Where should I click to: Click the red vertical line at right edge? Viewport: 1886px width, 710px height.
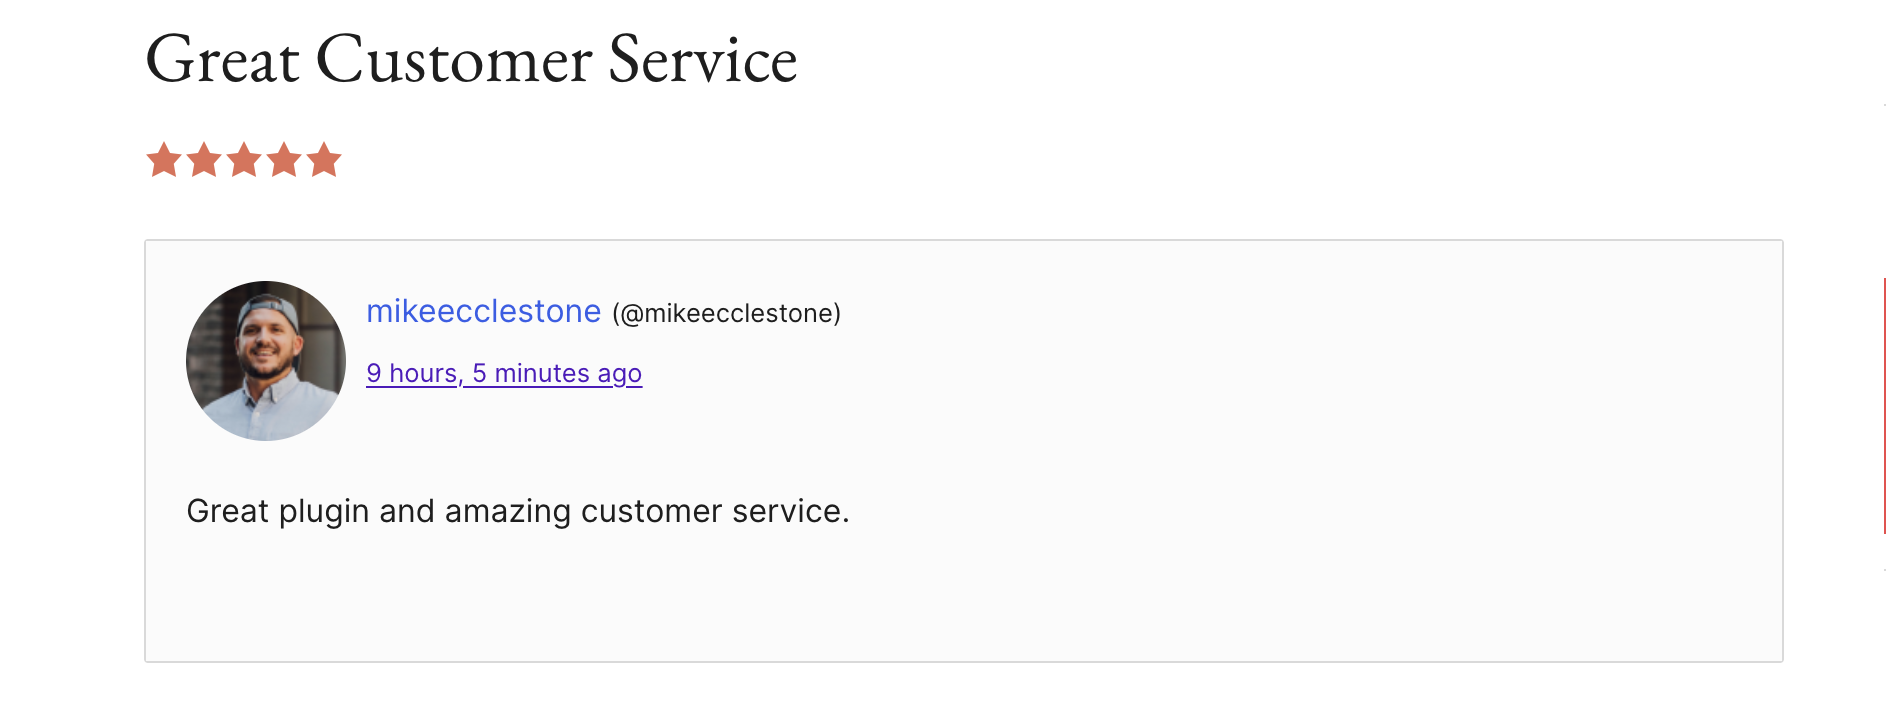1884,405
